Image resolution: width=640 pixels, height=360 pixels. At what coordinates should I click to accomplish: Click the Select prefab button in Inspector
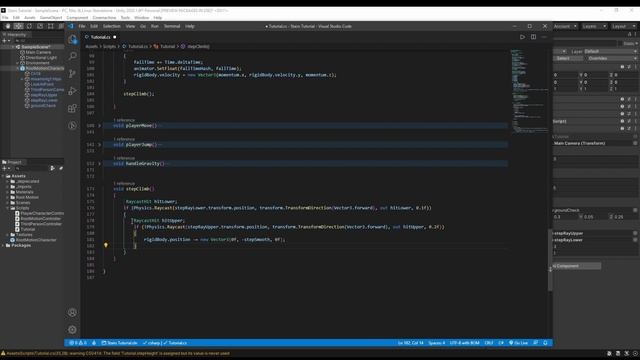568,58
